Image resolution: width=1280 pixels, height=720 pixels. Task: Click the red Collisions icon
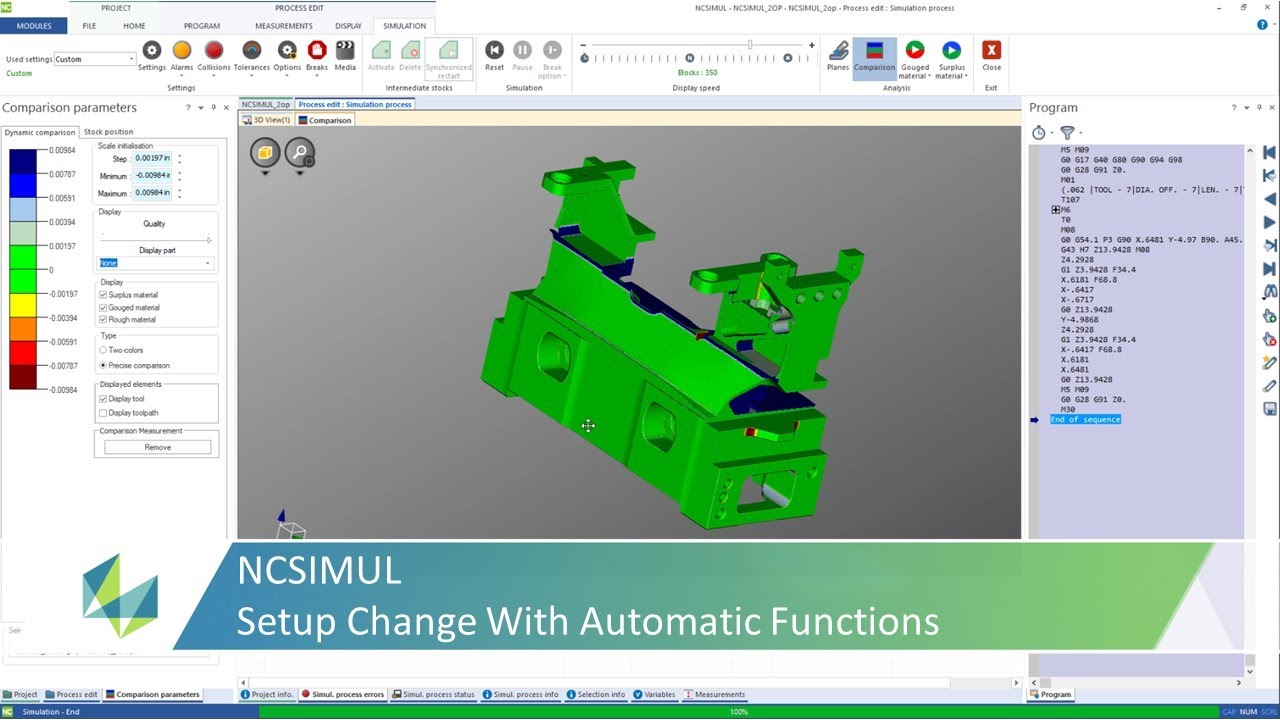[214, 50]
